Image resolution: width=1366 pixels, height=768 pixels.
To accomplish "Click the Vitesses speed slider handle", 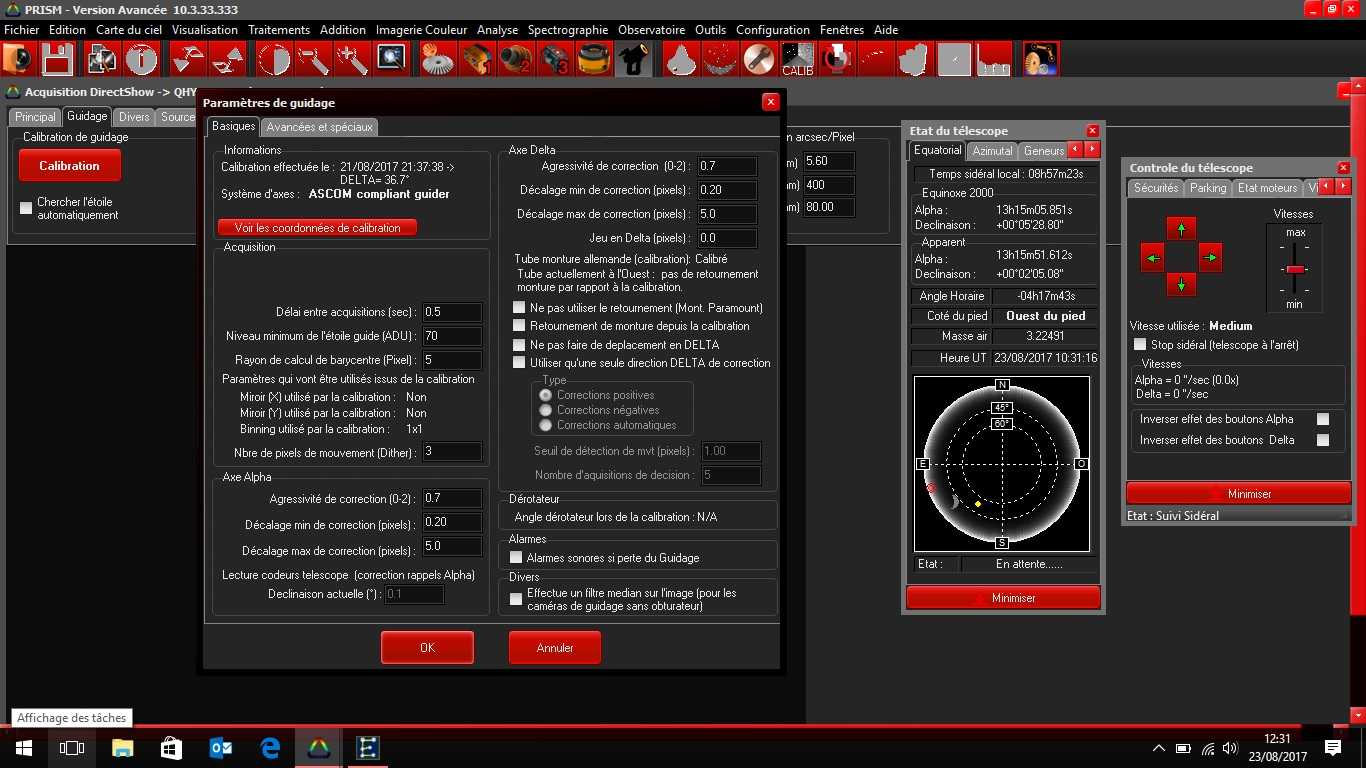I will (x=1295, y=270).
